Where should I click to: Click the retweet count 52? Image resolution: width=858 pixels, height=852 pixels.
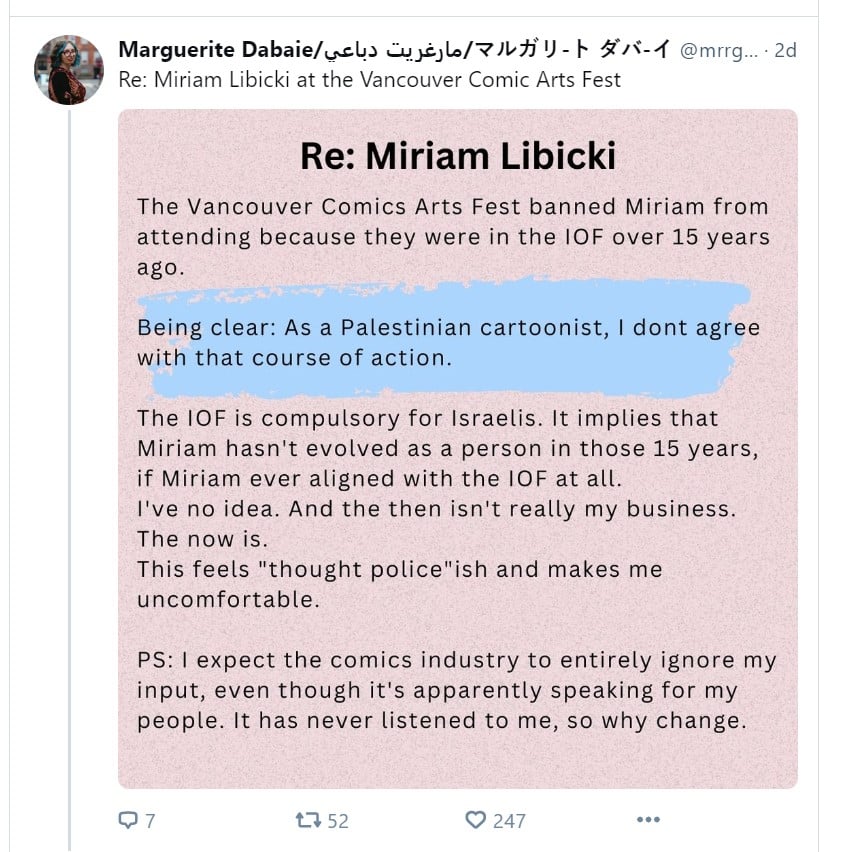point(338,821)
